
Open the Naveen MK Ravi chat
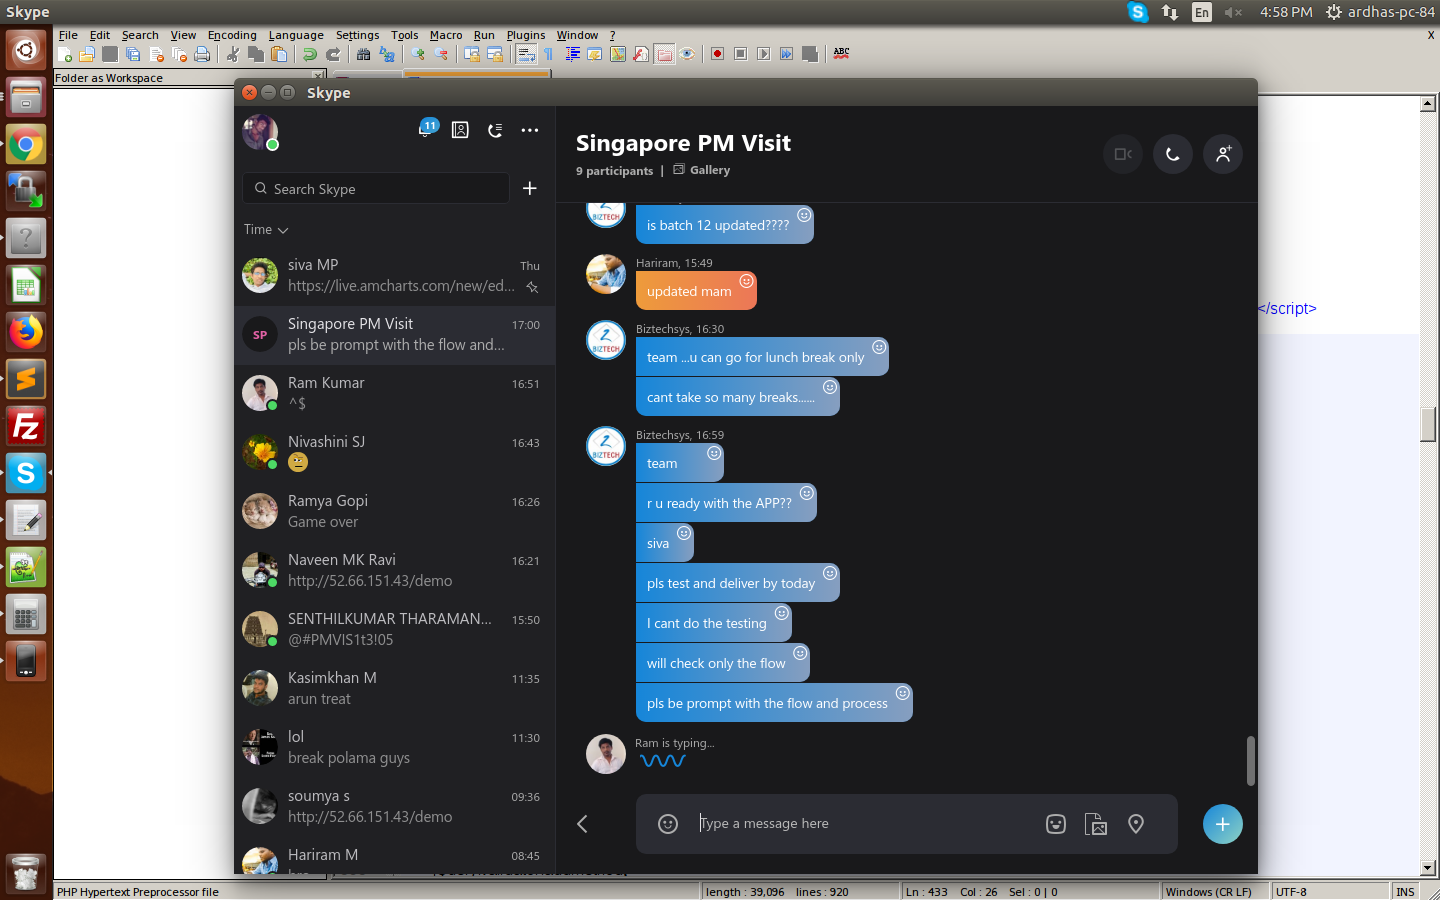[x=395, y=570]
